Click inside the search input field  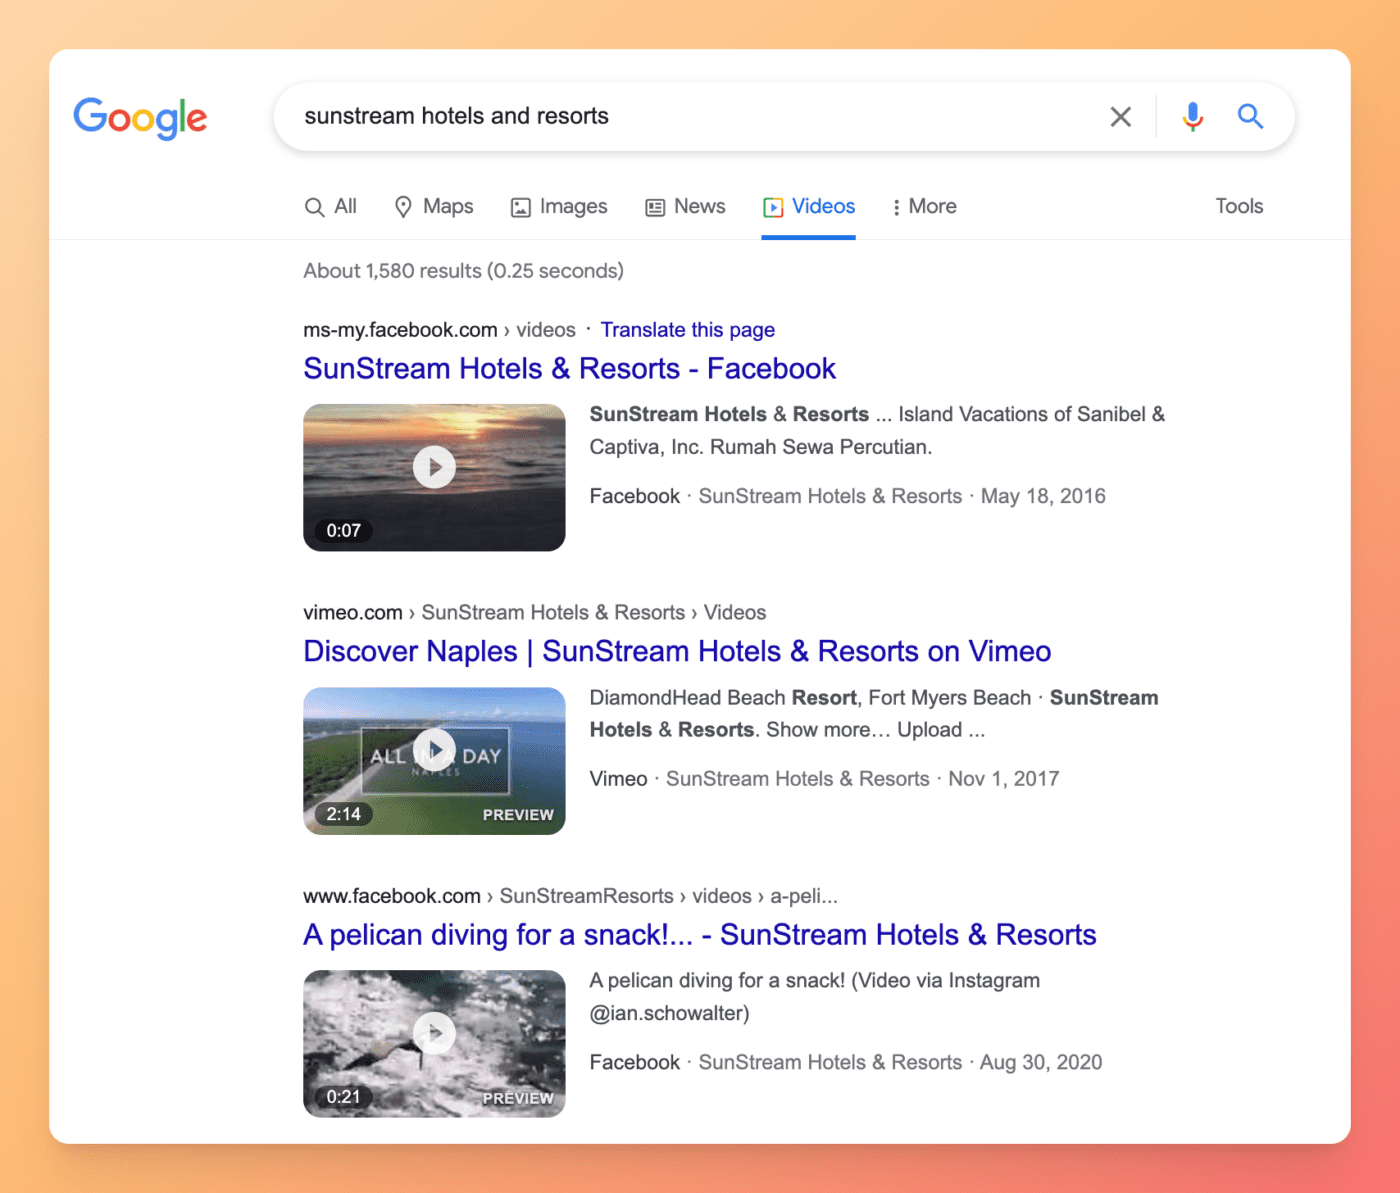700,116
